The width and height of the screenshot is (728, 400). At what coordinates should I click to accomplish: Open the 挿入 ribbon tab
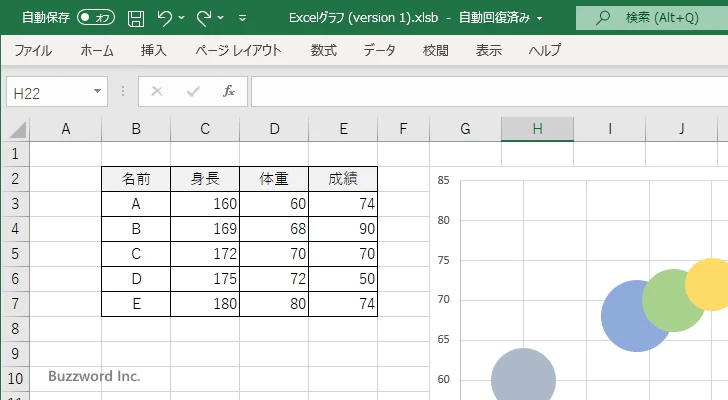click(154, 50)
